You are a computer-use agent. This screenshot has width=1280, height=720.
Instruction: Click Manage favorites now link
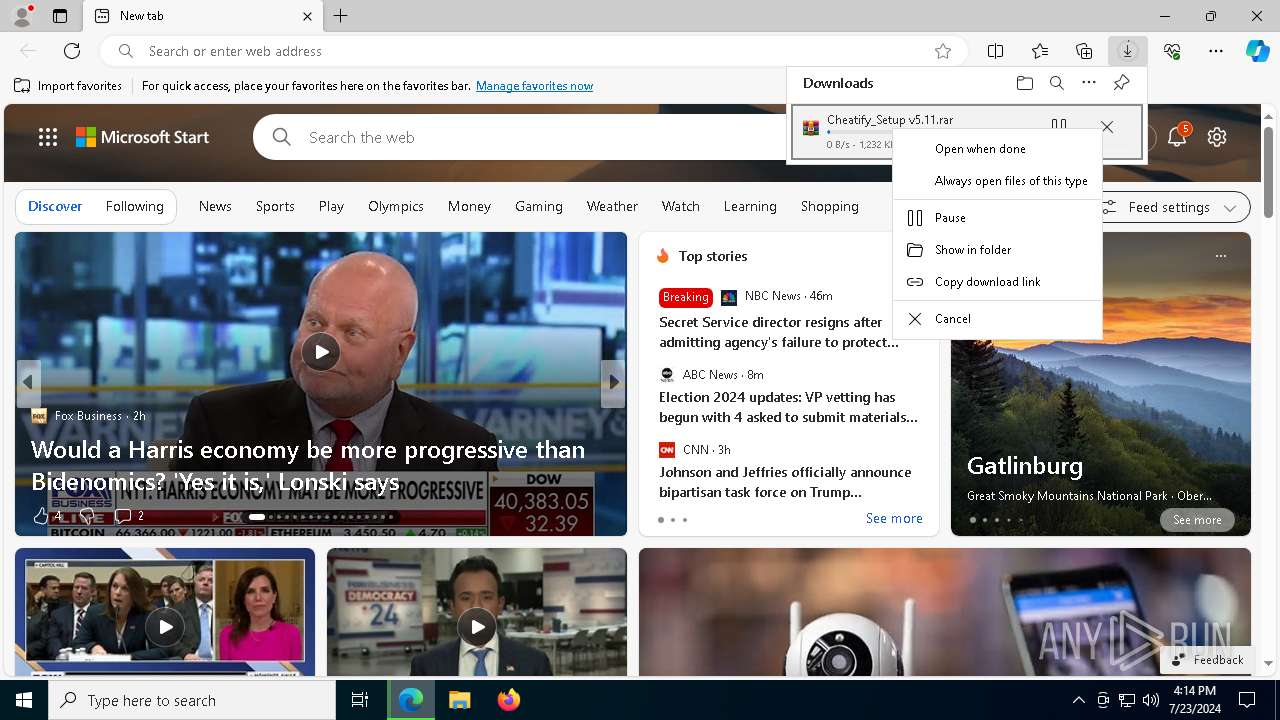pyautogui.click(x=534, y=86)
